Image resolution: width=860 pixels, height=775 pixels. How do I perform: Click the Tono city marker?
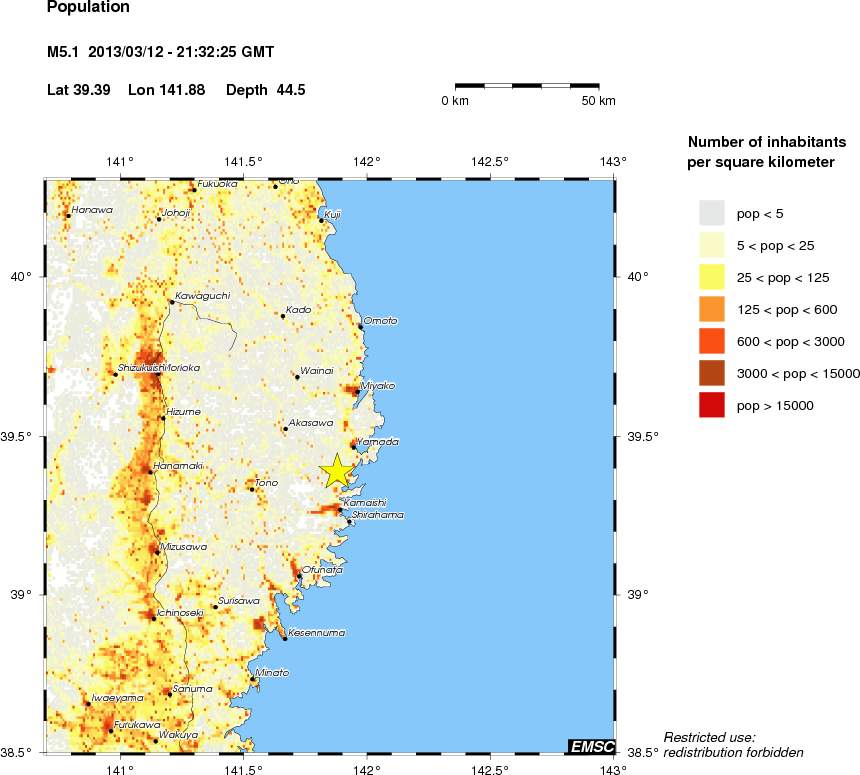pos(252,489)
